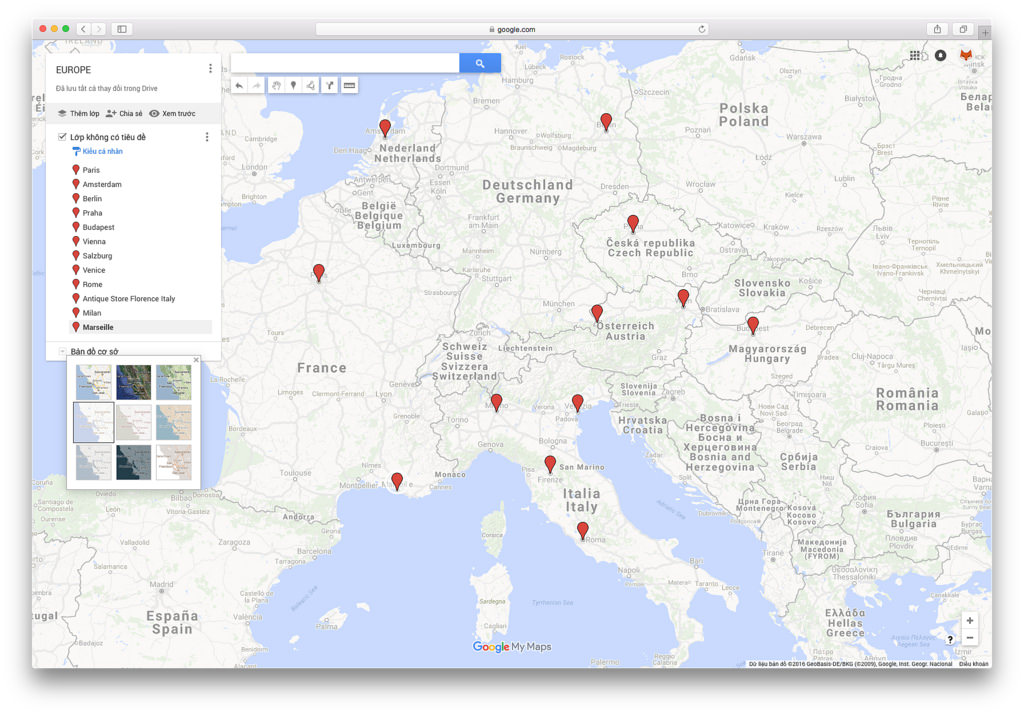Select Antique Store Florence Italy entry
This screenshot has height=714, width=1024.
(x=129, y=299)
